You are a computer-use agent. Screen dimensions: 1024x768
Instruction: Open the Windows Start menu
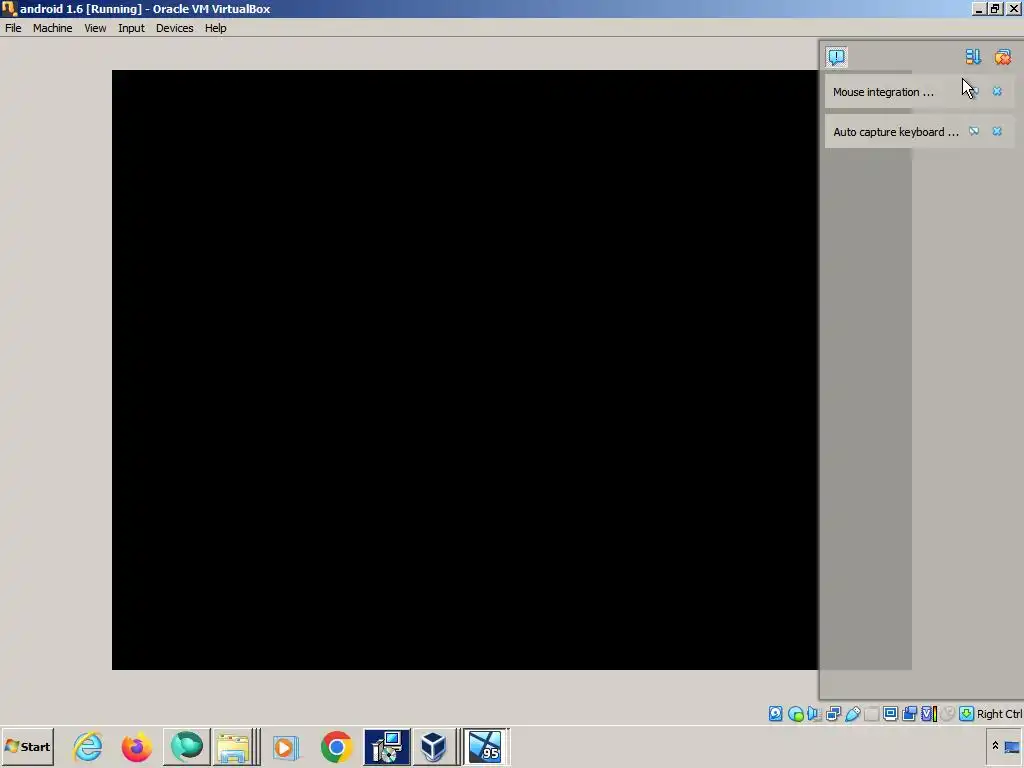tap(27, 747)
